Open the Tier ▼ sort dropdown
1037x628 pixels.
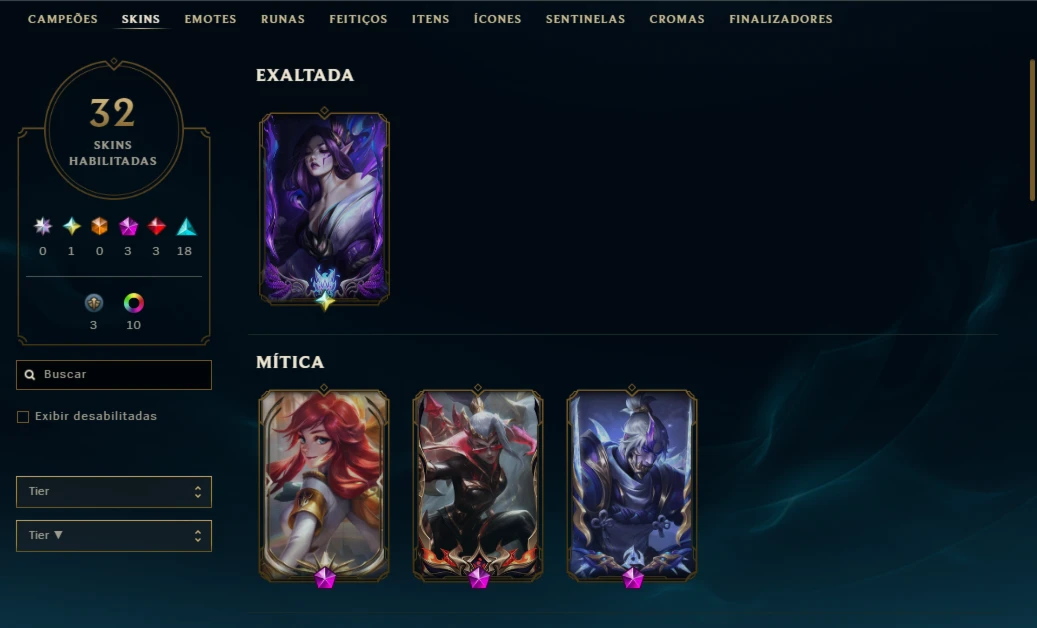coord(114,536)
